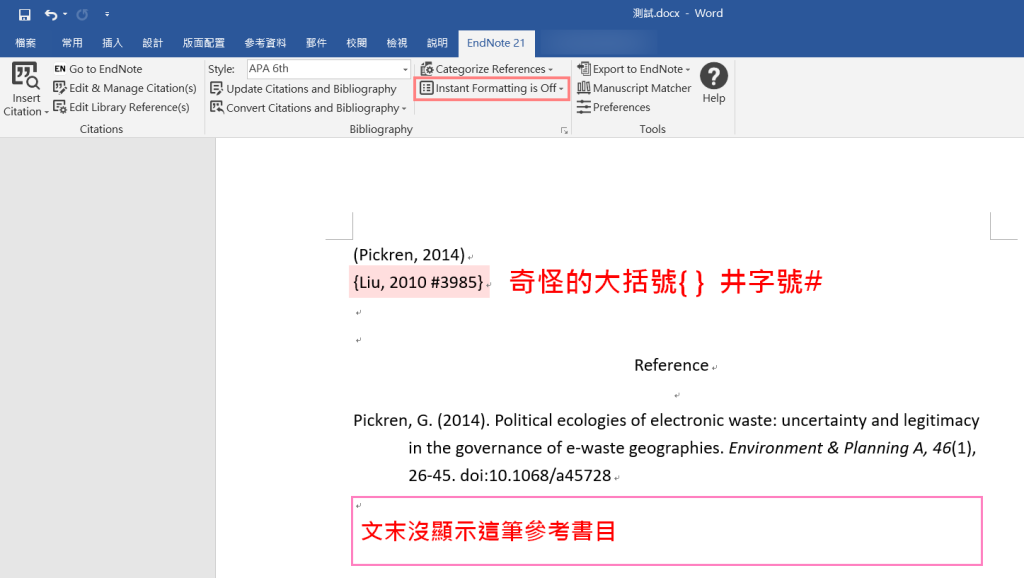Open Bibliography group dialog launcher
The image size is (1024, 578).
point(564,131)
